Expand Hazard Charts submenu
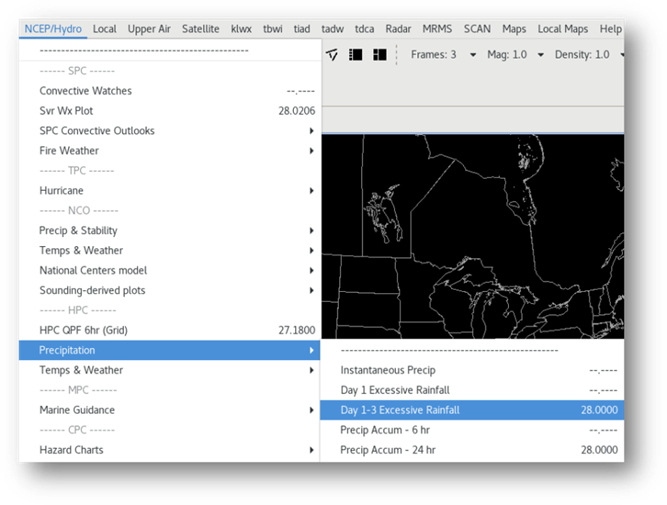The height and width of the screenshot is (505, 667). click(170, 450)
